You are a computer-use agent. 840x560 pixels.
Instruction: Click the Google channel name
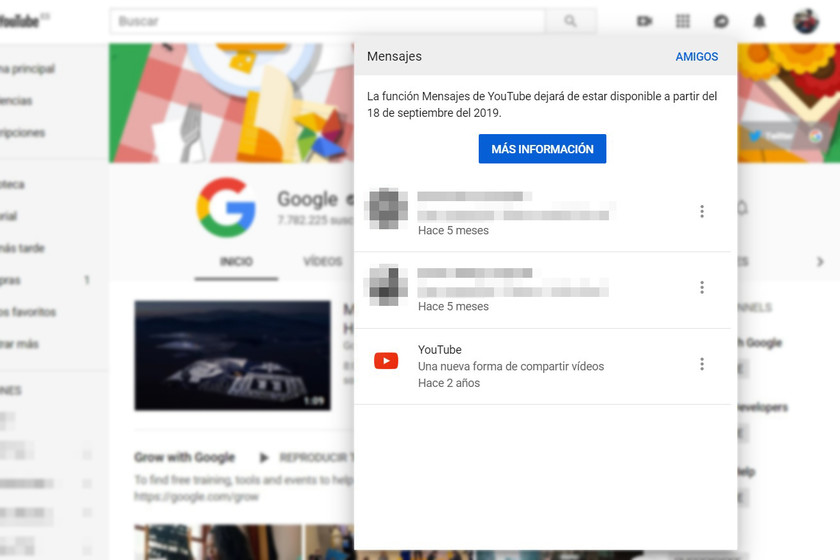[x=307, y=199]
